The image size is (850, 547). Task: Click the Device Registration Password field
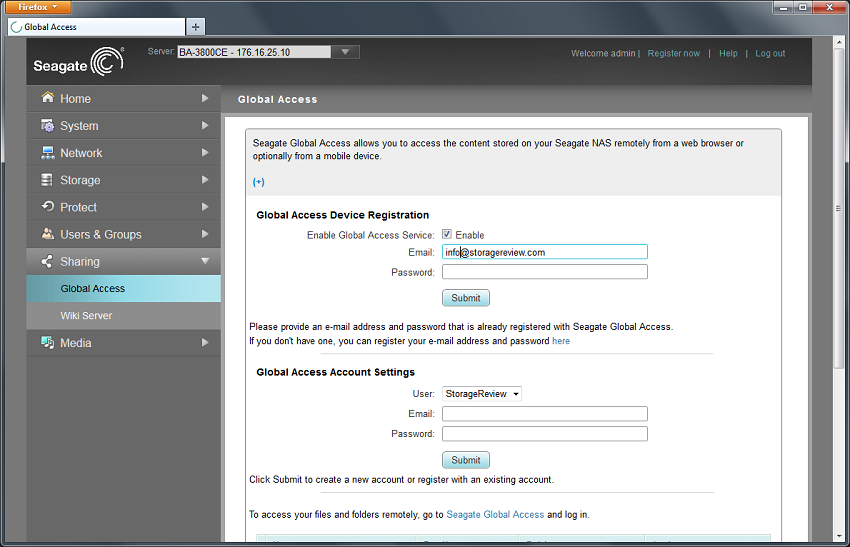point(545,272)
